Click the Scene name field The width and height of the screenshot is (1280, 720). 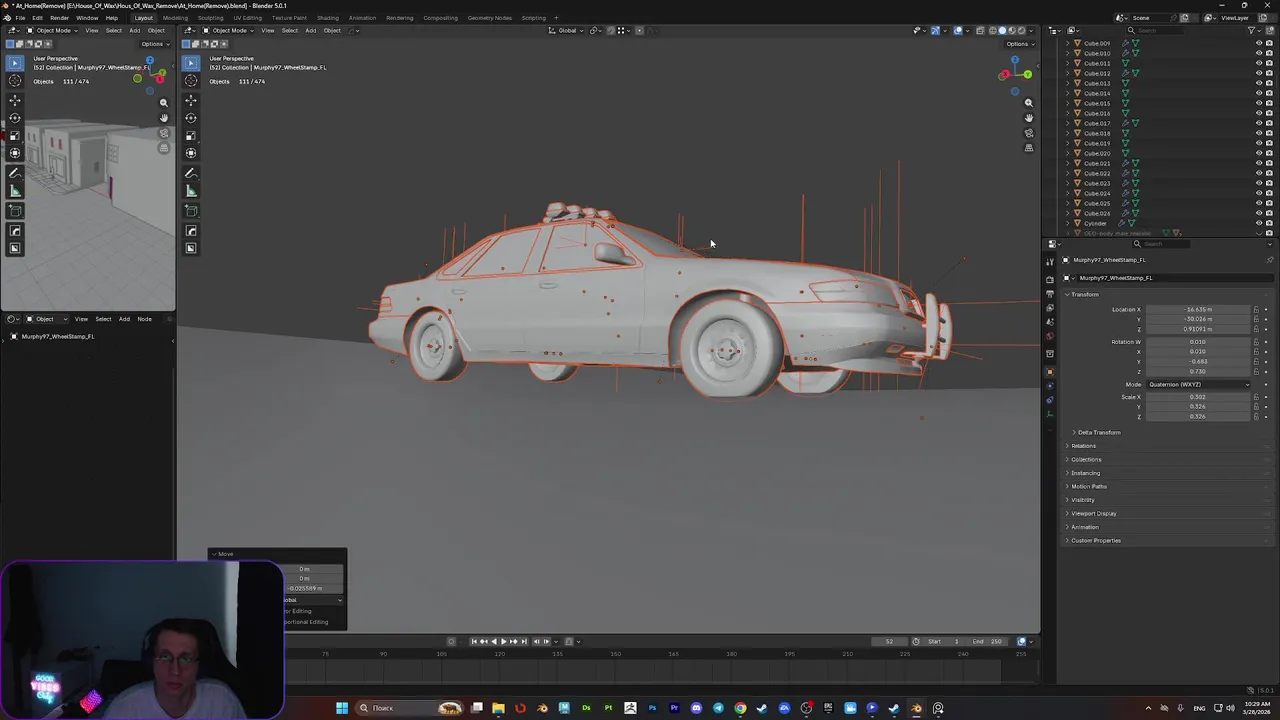[x=1150, y=18]
